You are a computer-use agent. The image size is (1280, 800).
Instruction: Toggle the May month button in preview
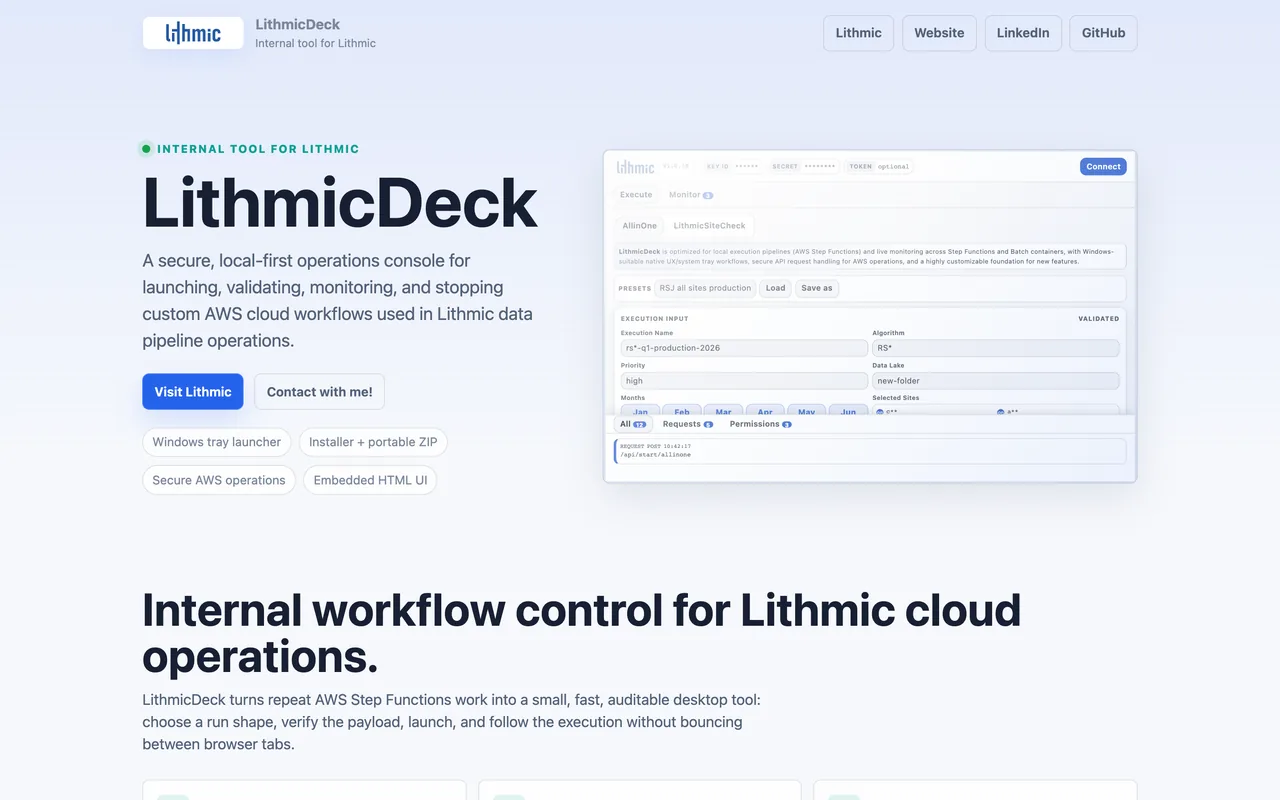pos(807,410)
